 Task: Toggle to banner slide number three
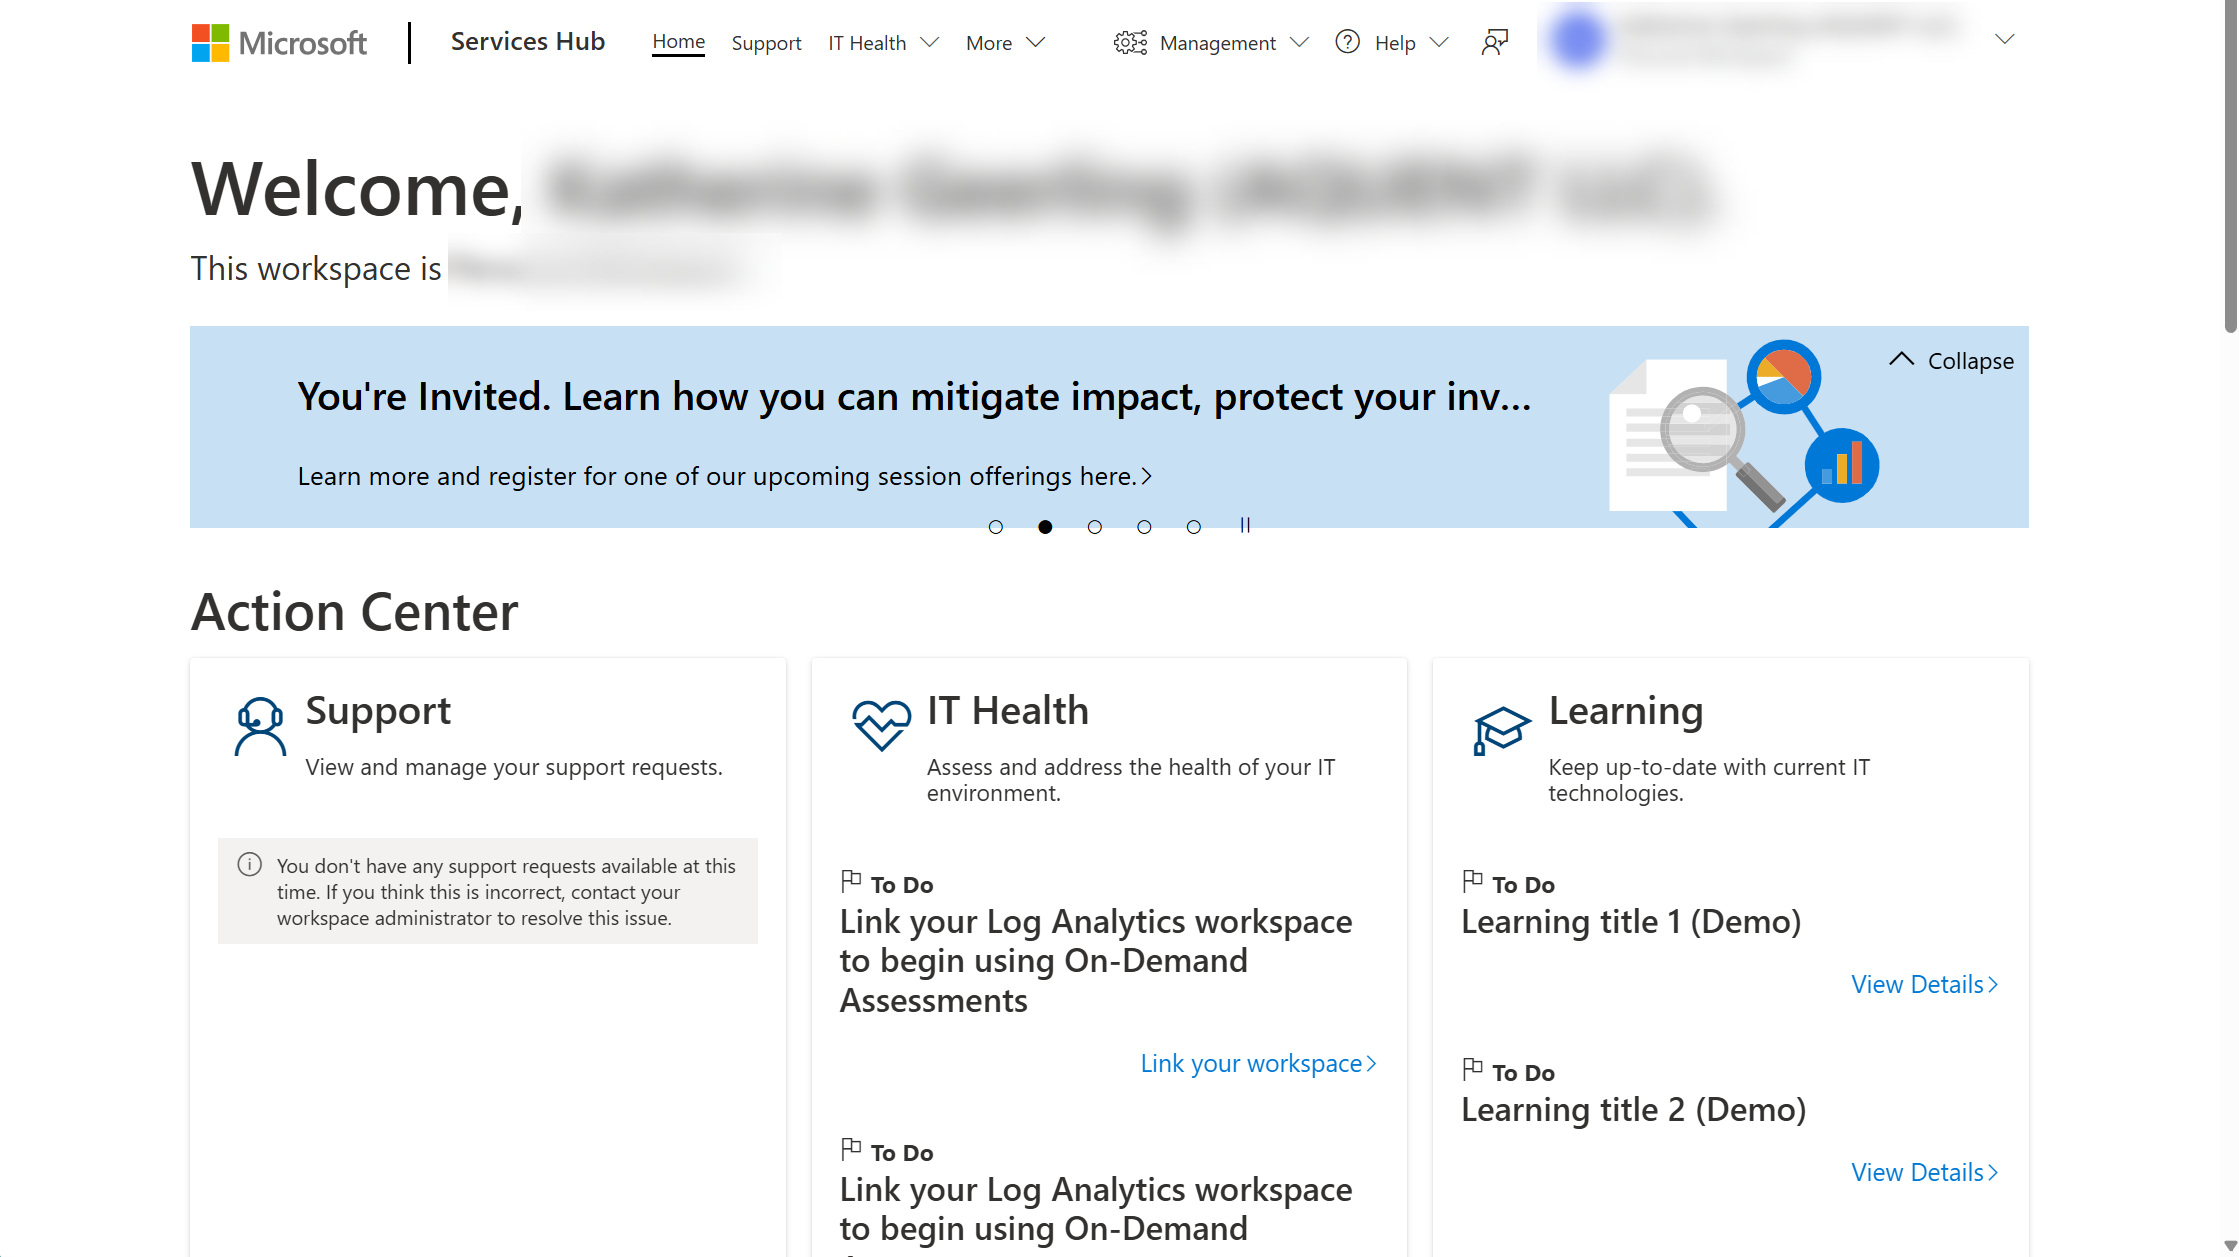pyautogui.click(x=1095, y=526)
